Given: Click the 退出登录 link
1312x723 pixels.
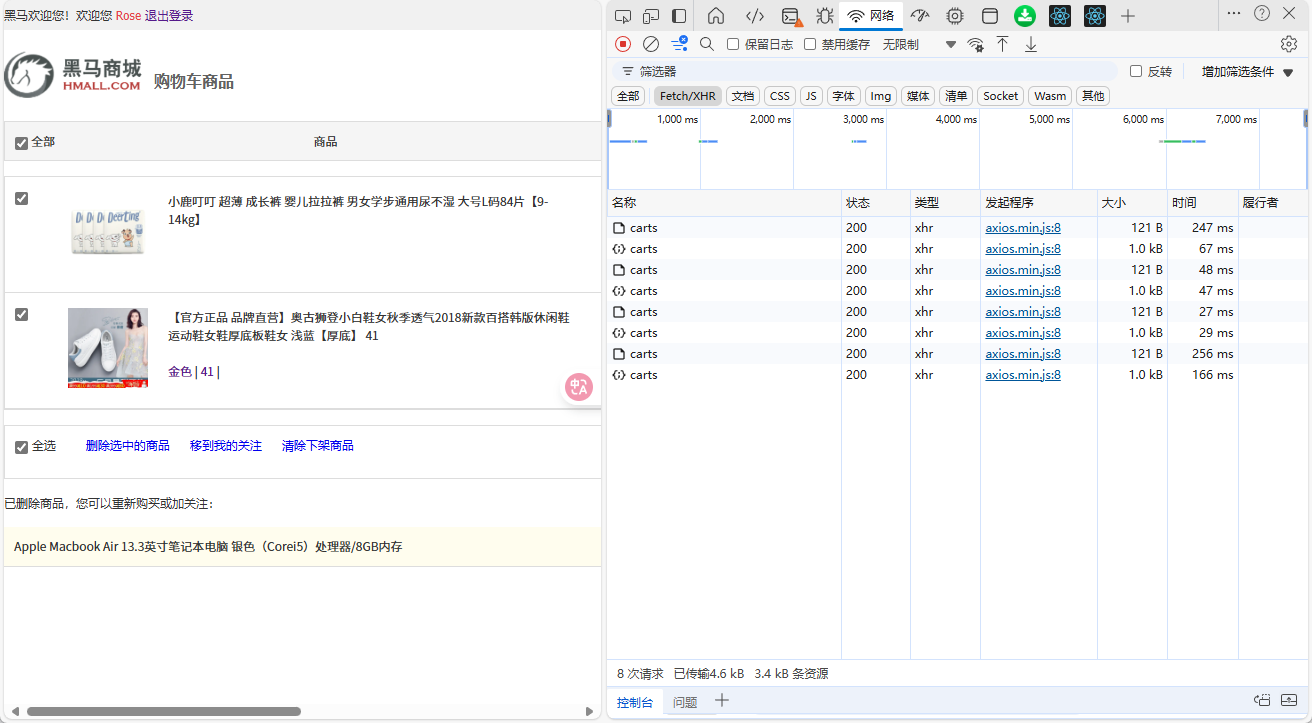Looking at the screenshot, I should (x=169, y=16).
